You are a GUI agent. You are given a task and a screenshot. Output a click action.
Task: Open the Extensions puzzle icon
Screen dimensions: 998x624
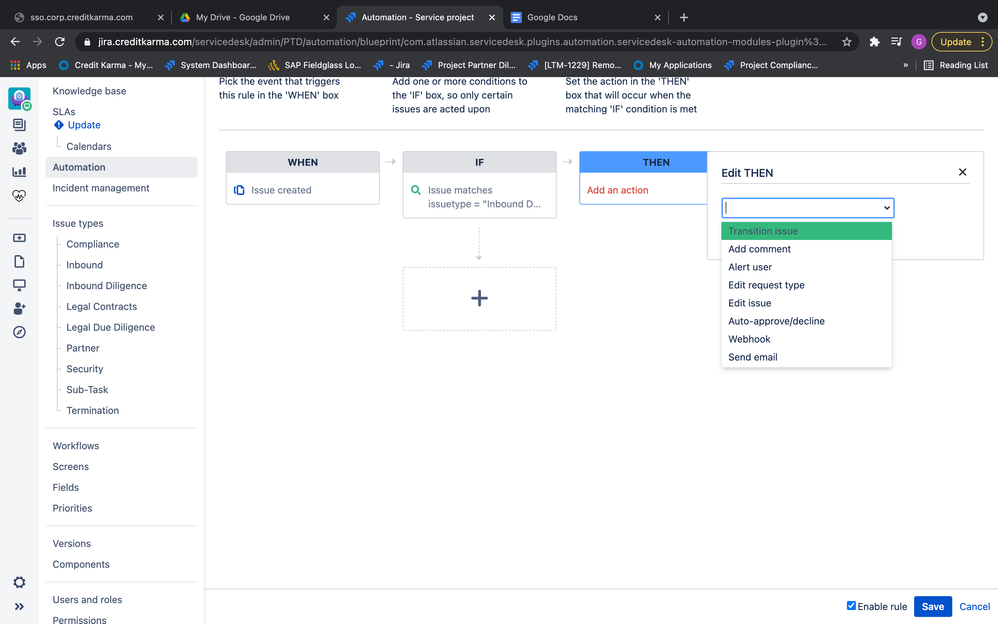click(x=875, y=41)
